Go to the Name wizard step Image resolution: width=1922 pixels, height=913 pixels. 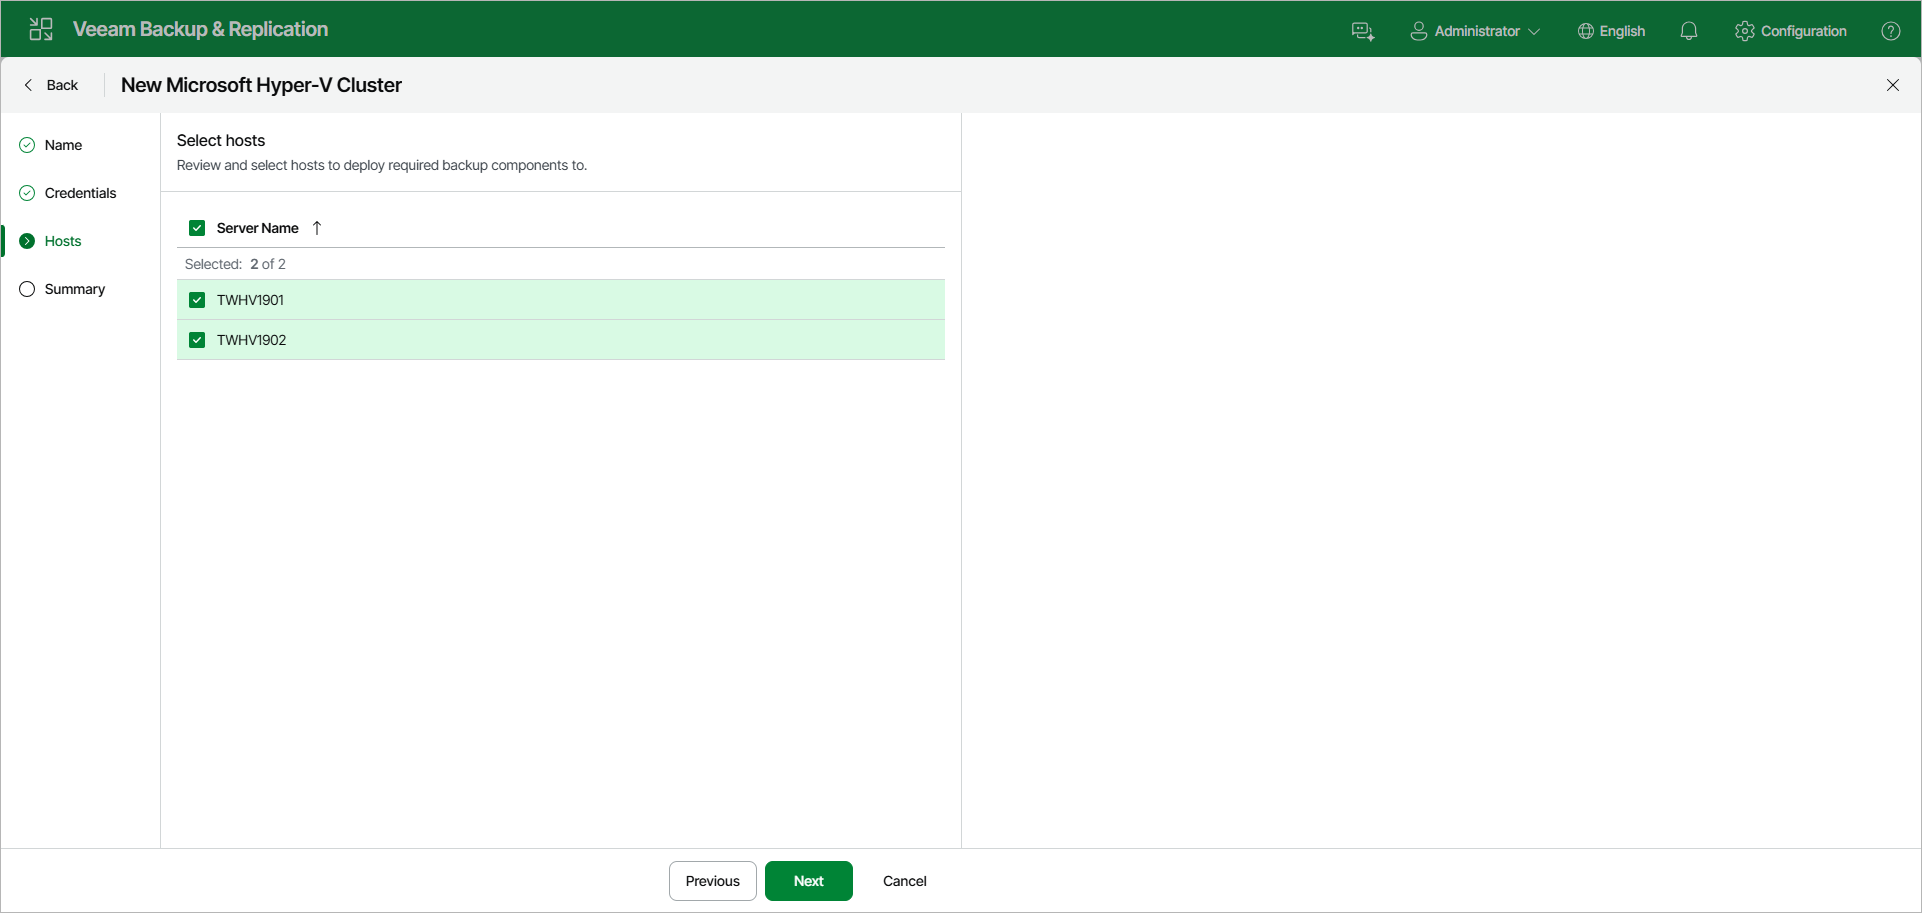coord(63,145)
